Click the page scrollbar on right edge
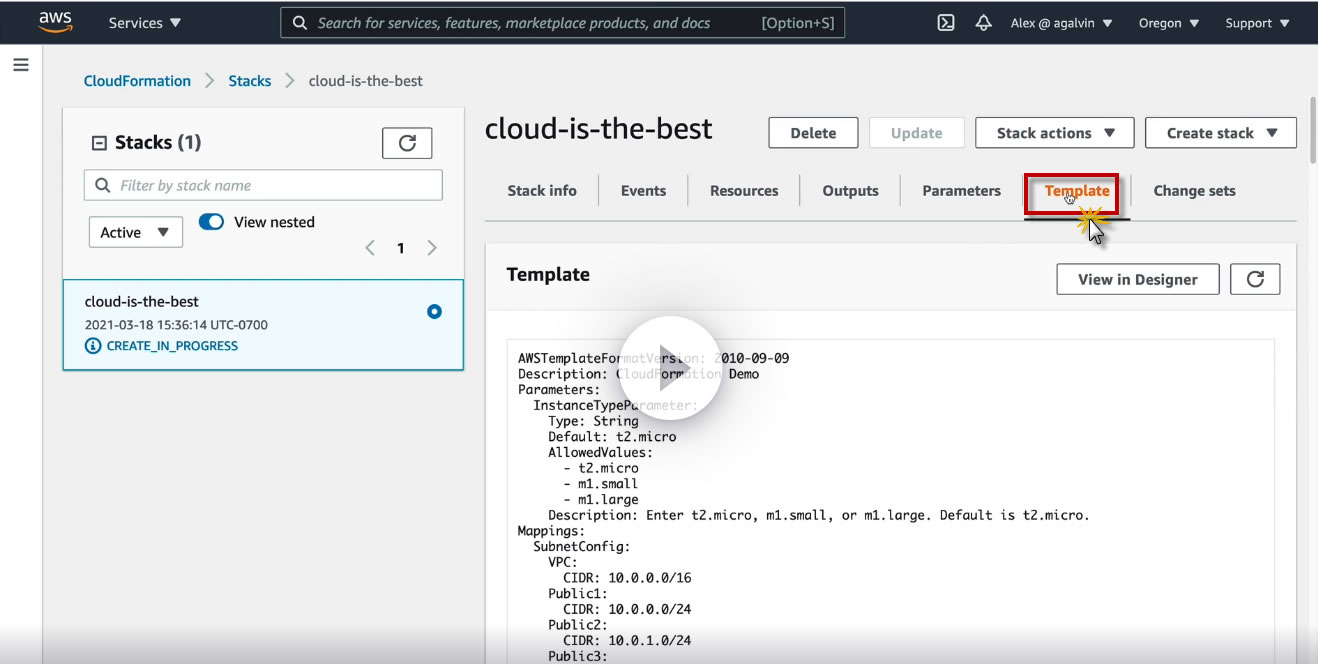The width and height of the screenshot is (1318, 664). pyautogui.click(x=1312, y=130)
